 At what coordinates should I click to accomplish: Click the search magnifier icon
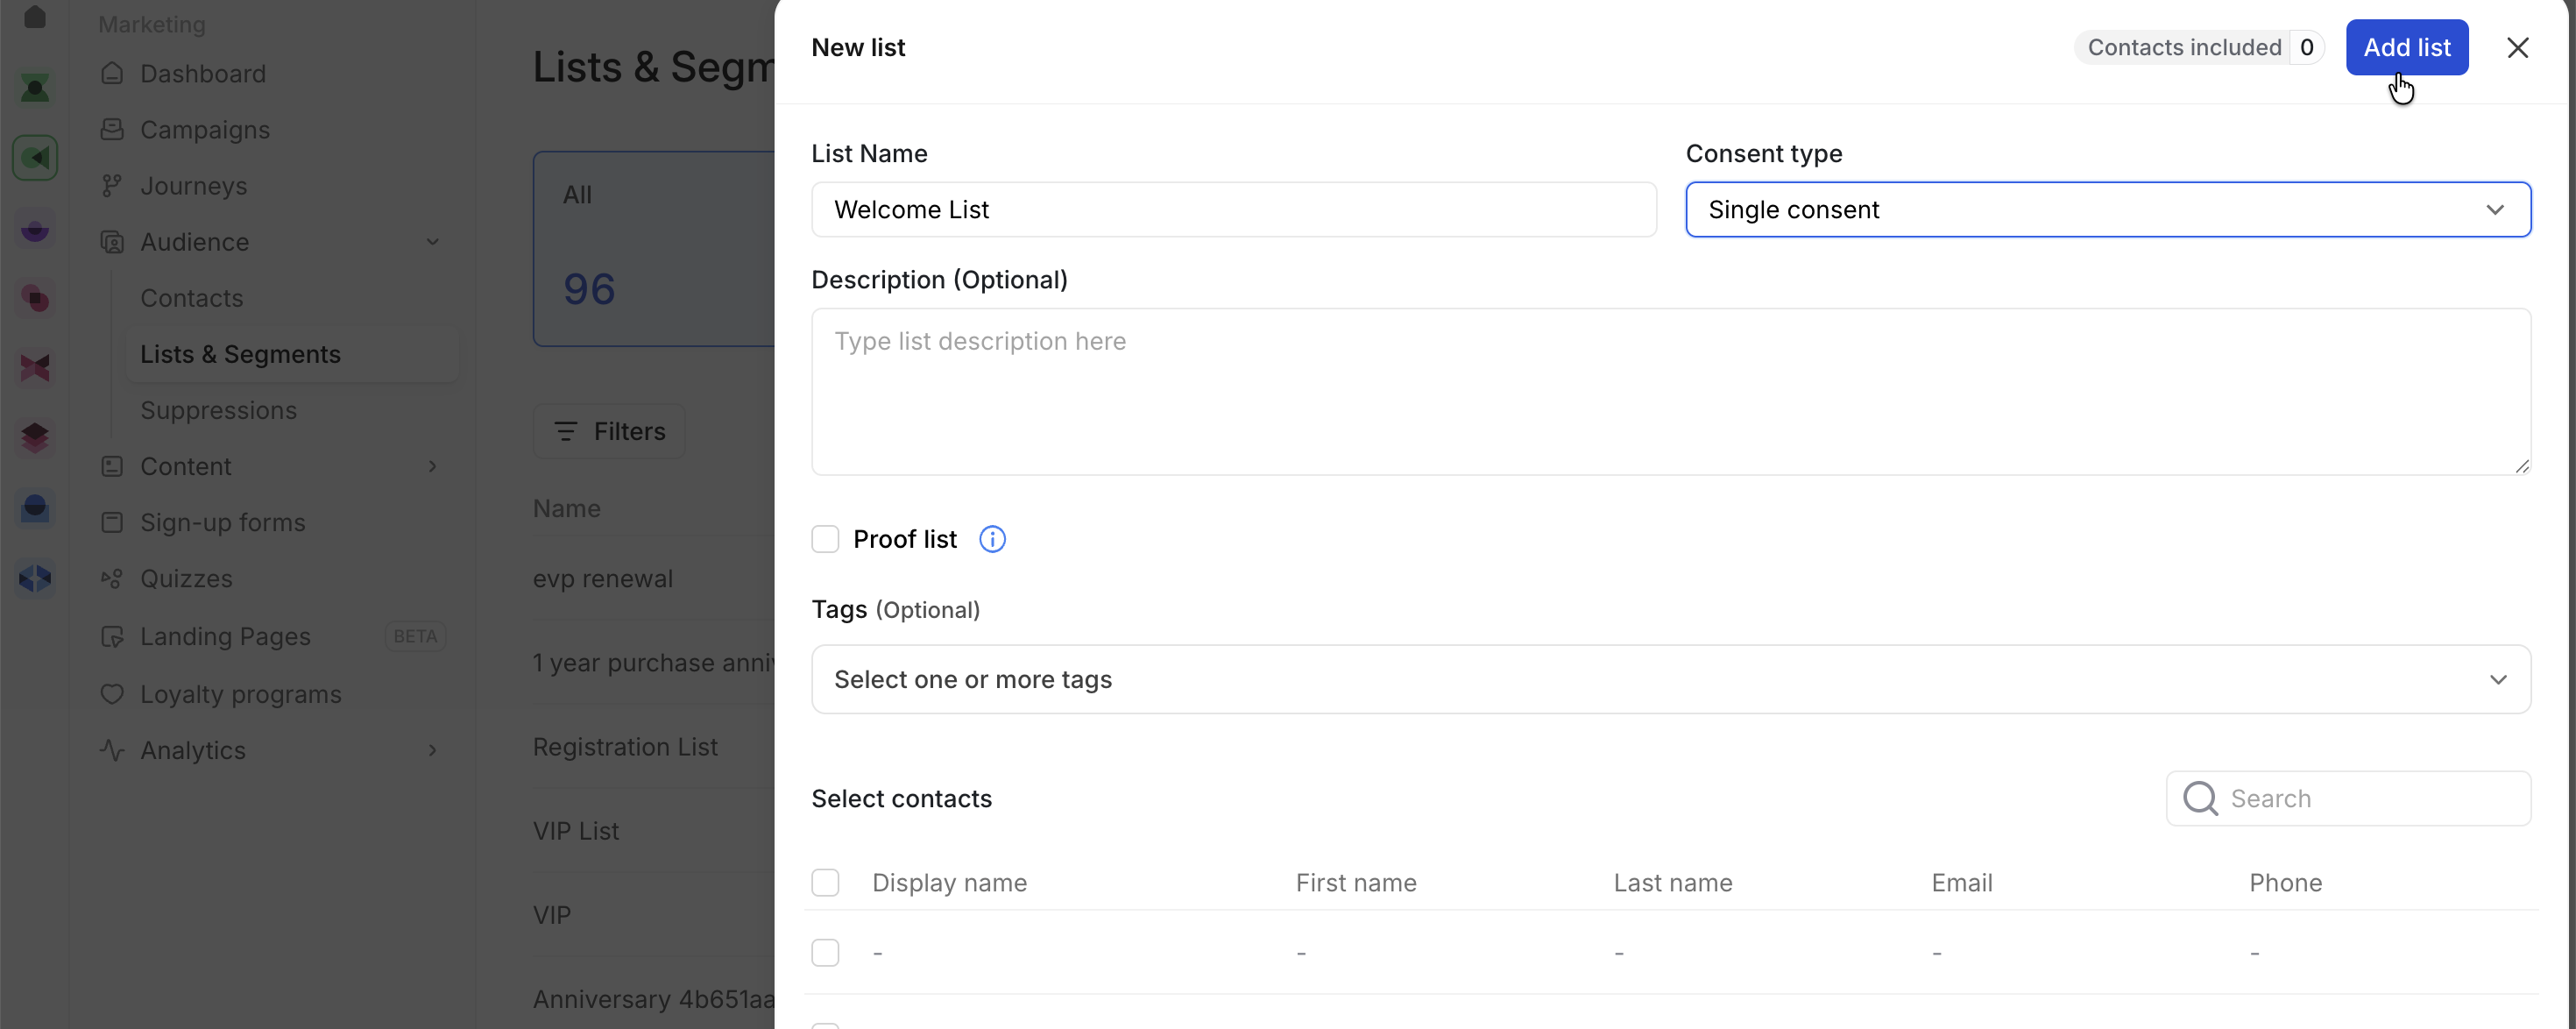coord(2199,798)
